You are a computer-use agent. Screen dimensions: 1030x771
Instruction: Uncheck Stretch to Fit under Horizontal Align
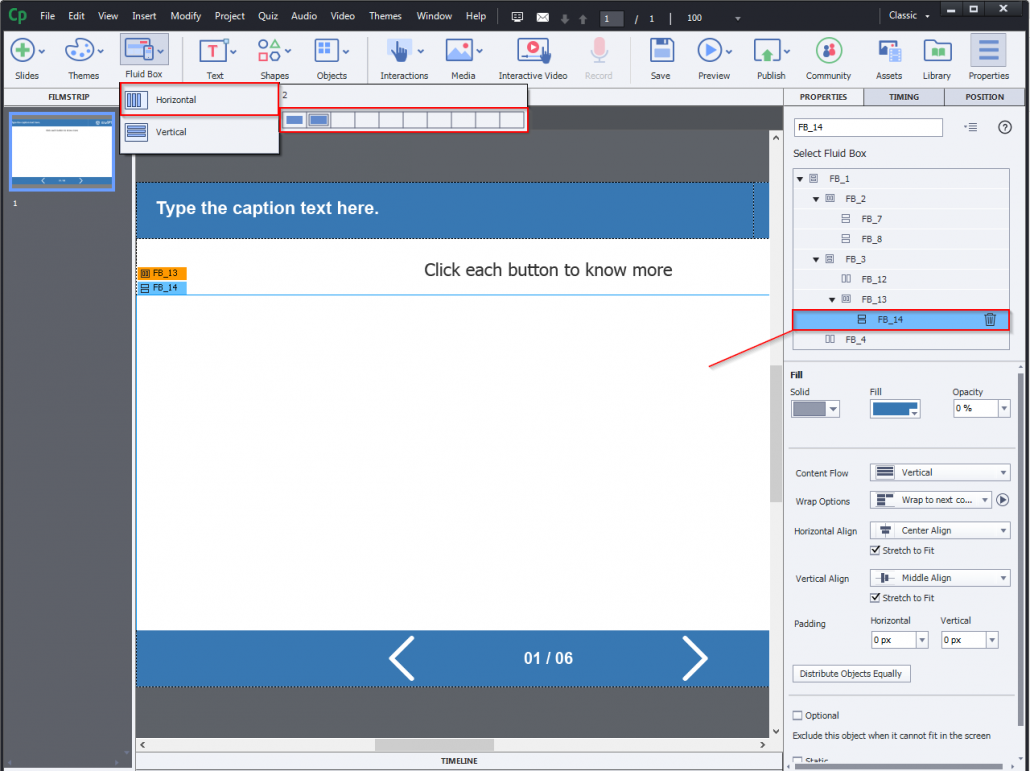[876, 550]
